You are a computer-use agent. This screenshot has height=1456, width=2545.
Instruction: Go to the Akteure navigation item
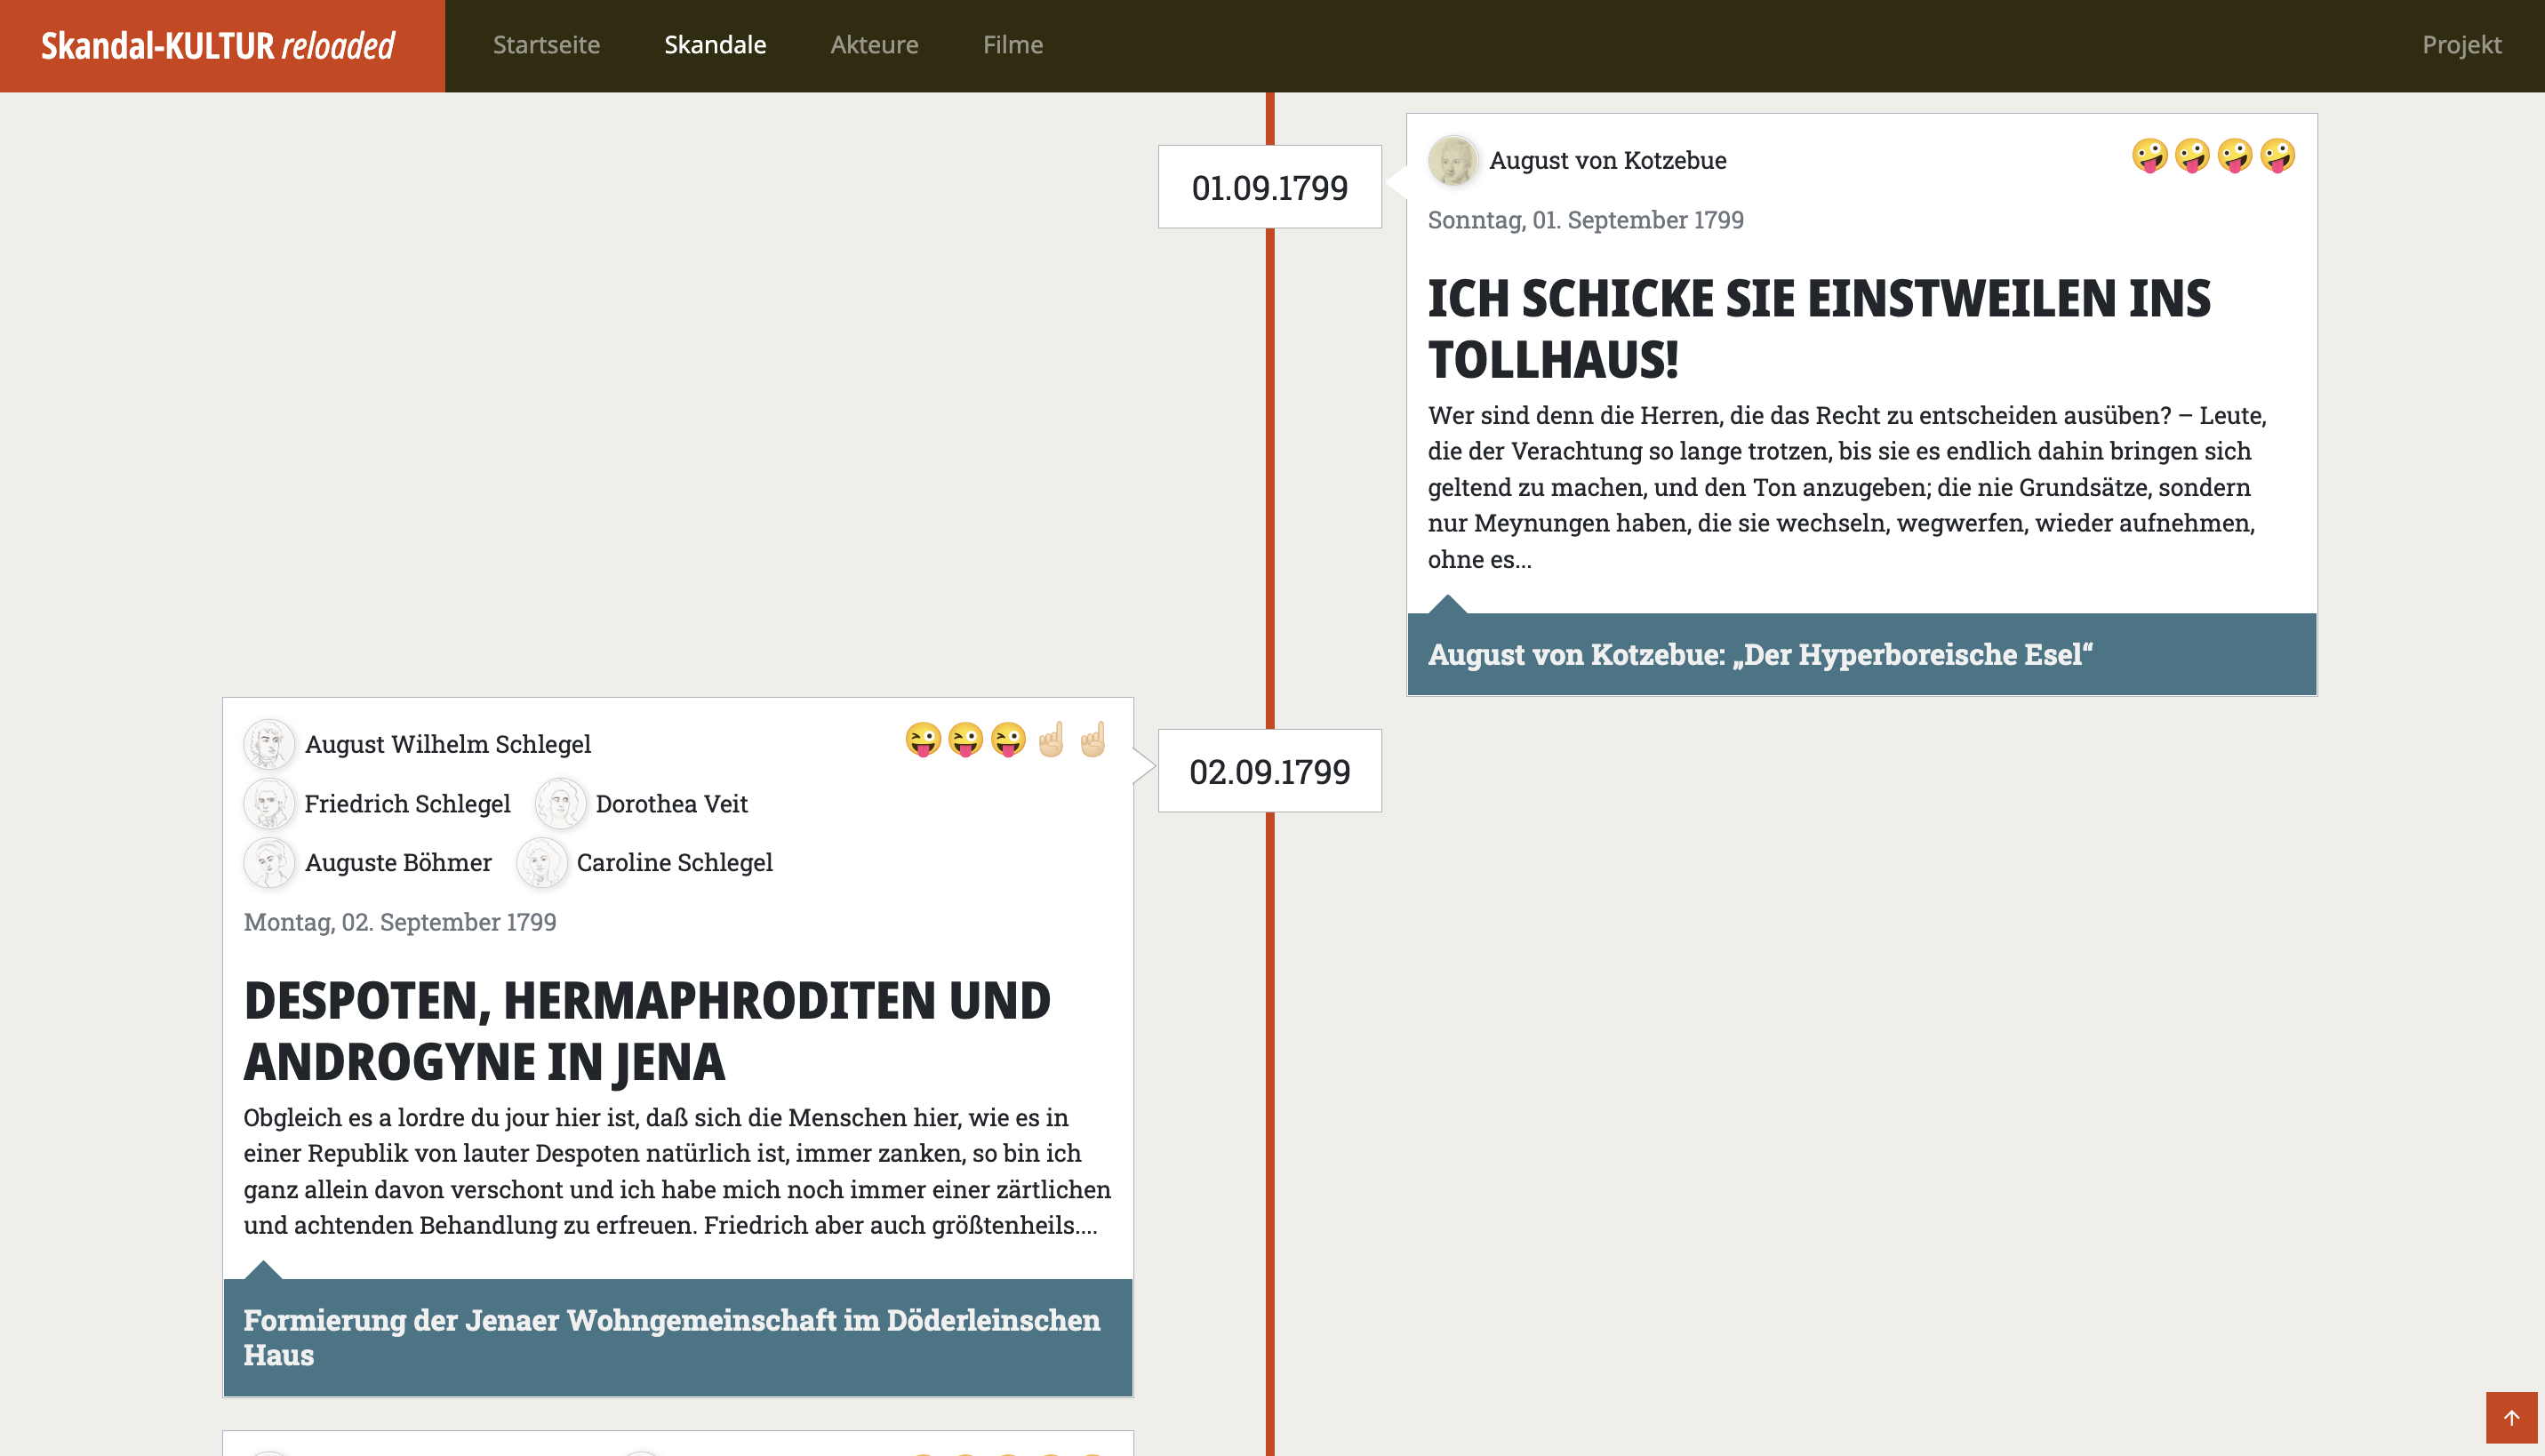point(874,45)
